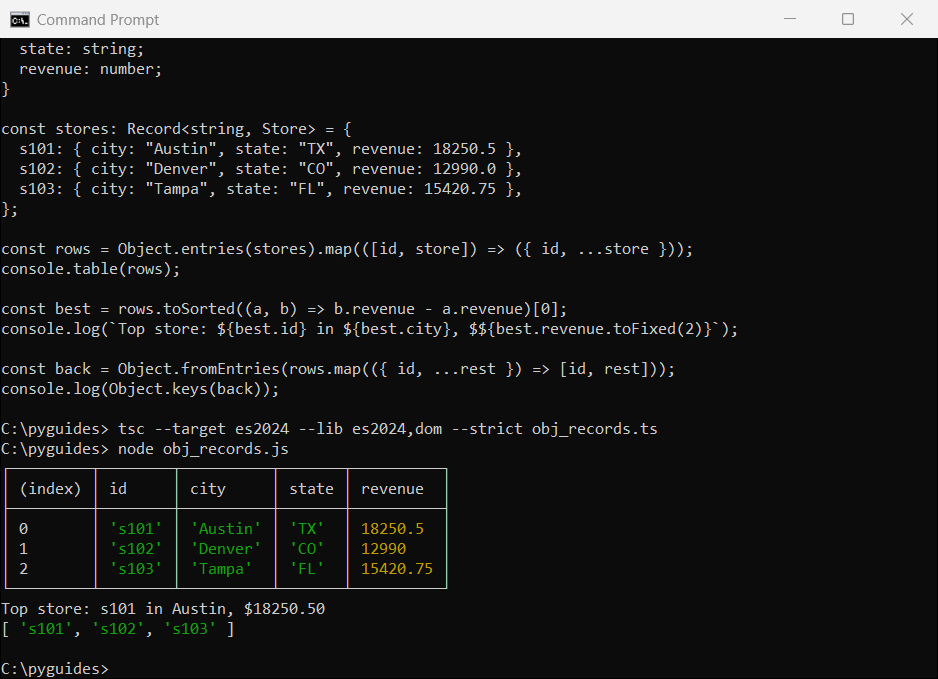Click the 'console.table(rows);' line

(90, 269)
